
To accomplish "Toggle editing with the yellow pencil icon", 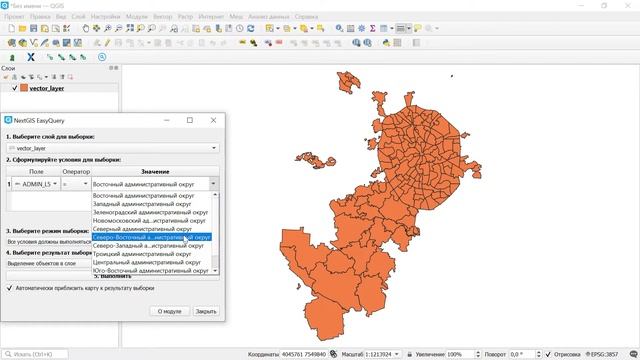I will point(107,42).
